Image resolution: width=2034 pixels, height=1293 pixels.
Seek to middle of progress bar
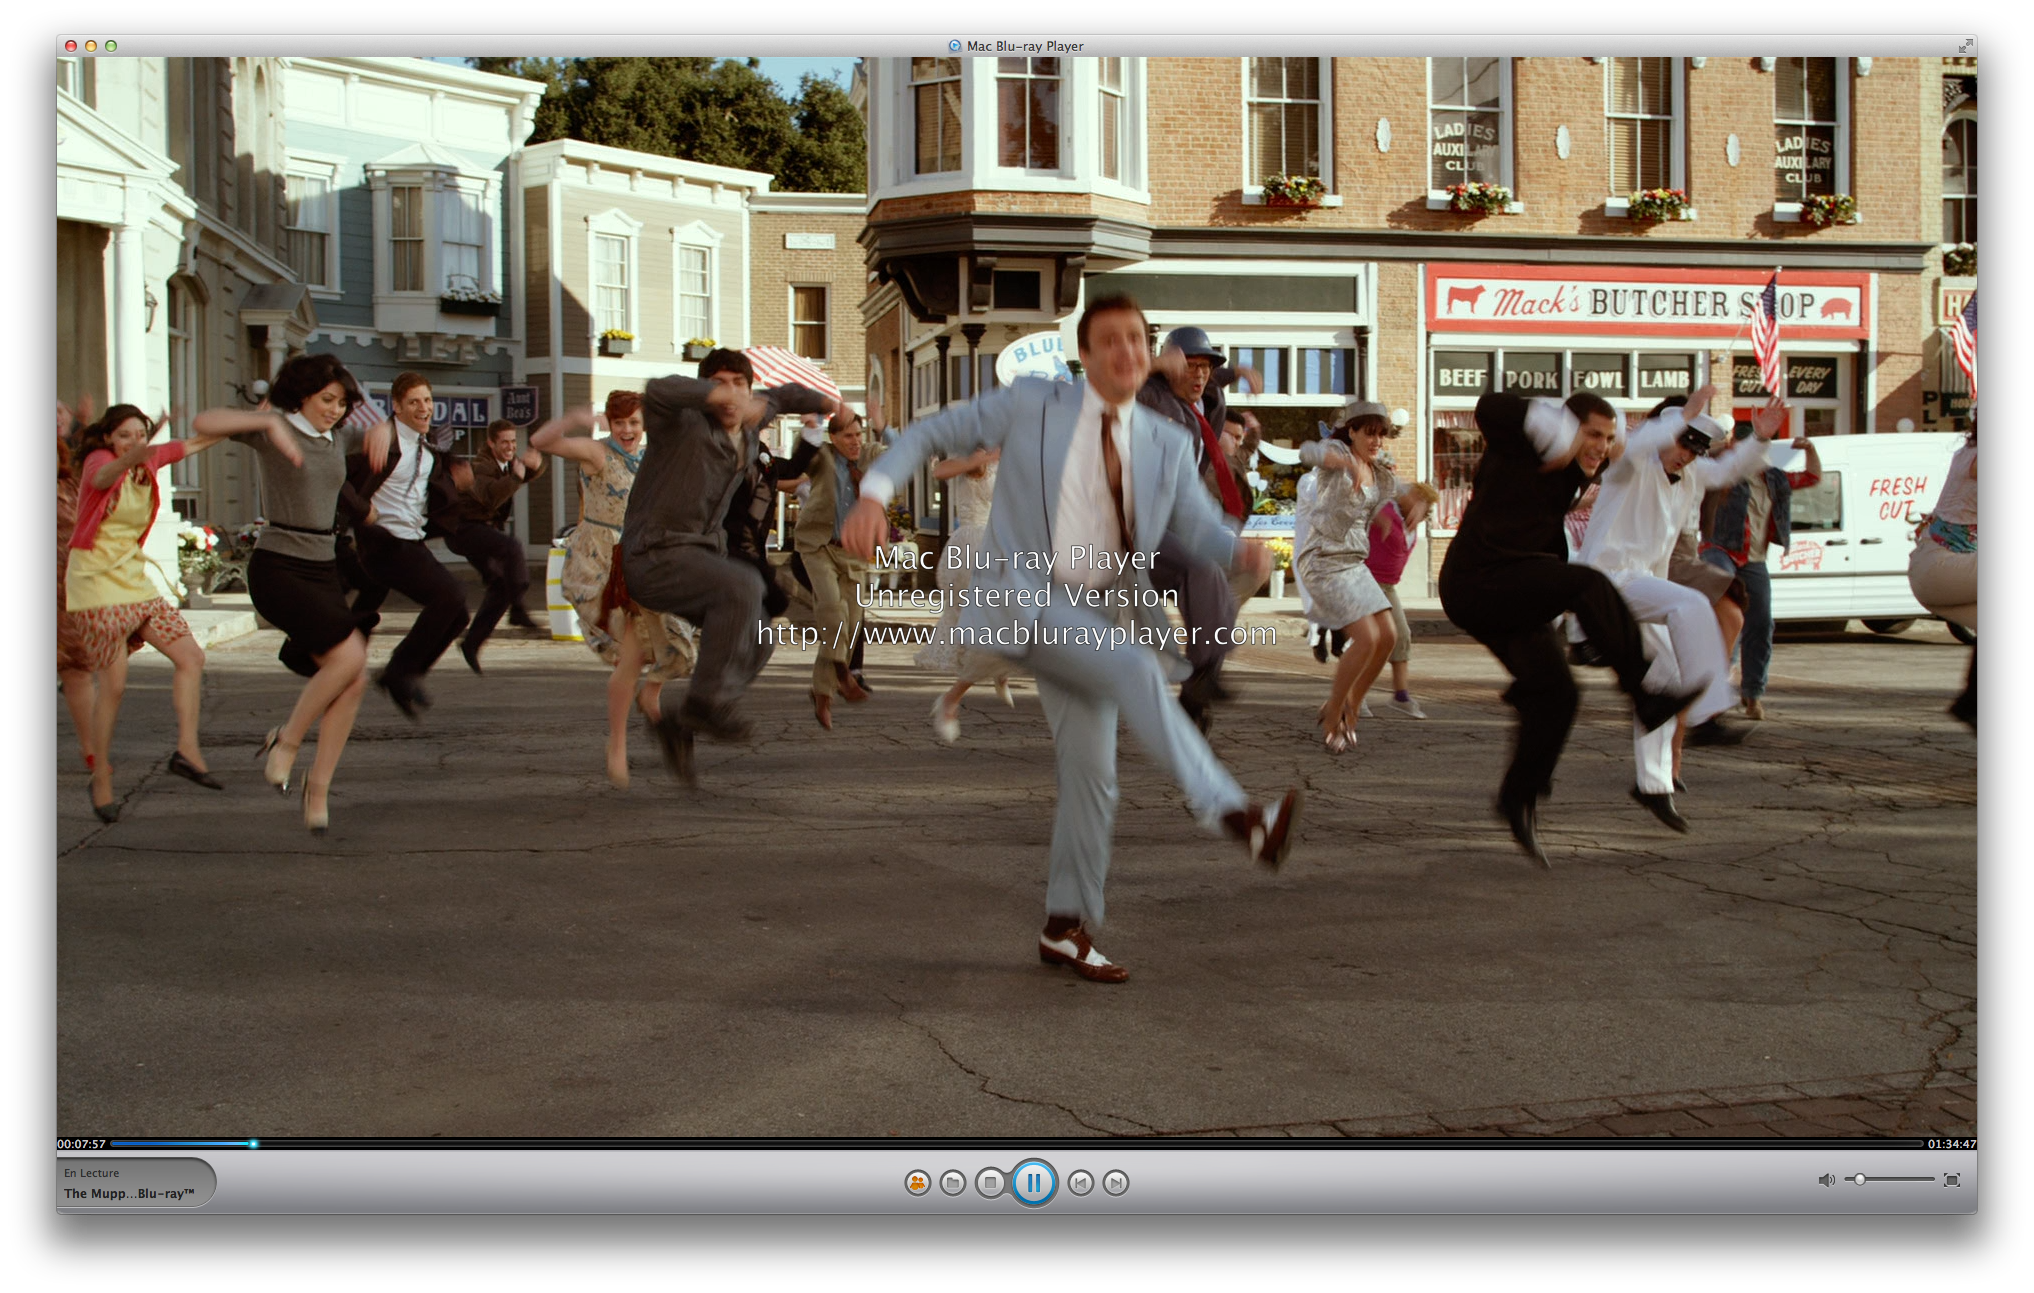coord(1016,1143)
